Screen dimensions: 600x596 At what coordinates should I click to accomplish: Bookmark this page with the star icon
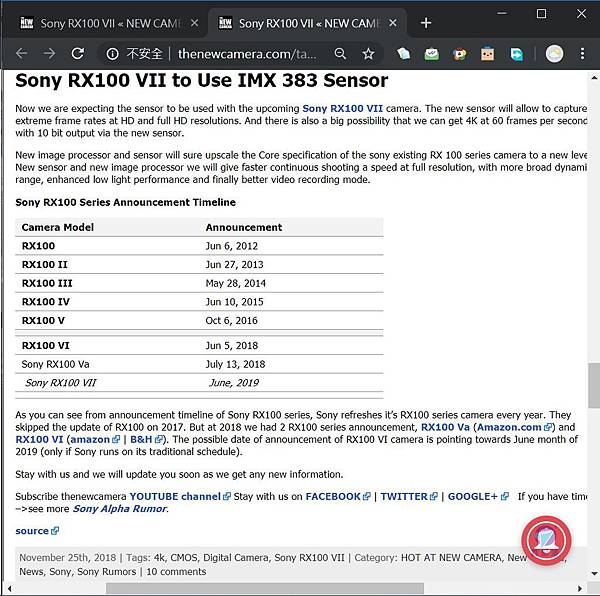pyautogui.click(x=368, y=54)
